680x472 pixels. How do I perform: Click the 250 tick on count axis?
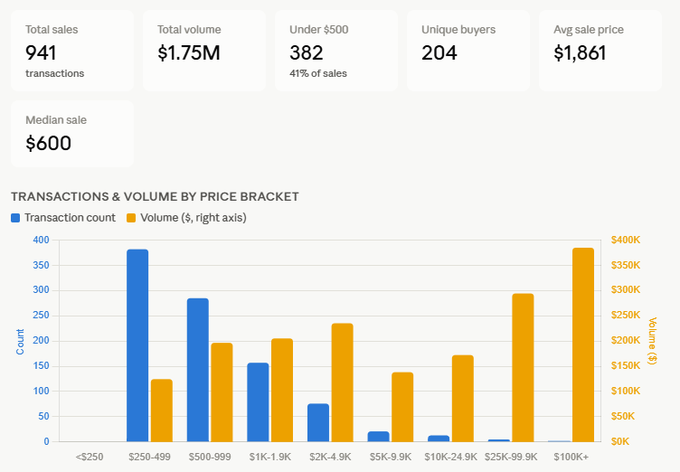click(x=41, y=315)
